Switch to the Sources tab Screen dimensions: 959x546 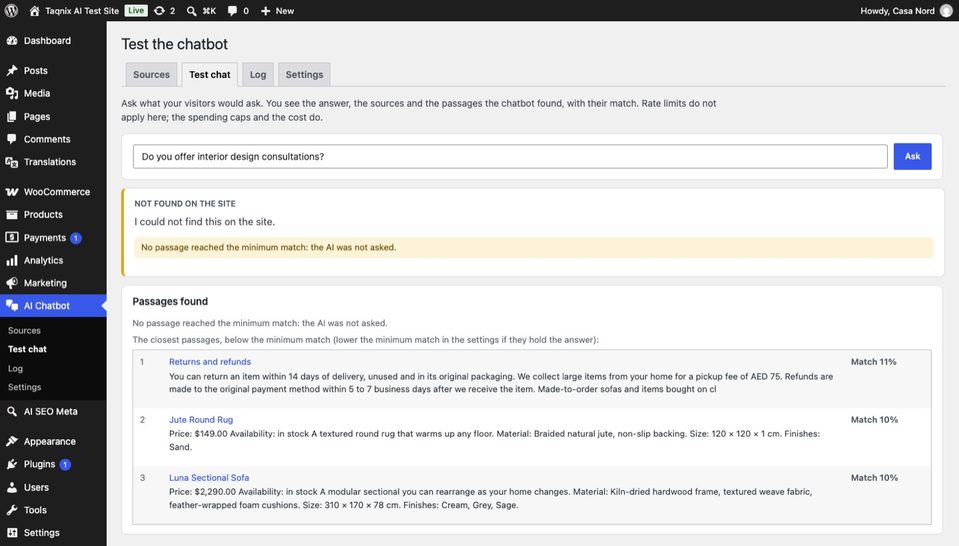click(x=151, y=75)
